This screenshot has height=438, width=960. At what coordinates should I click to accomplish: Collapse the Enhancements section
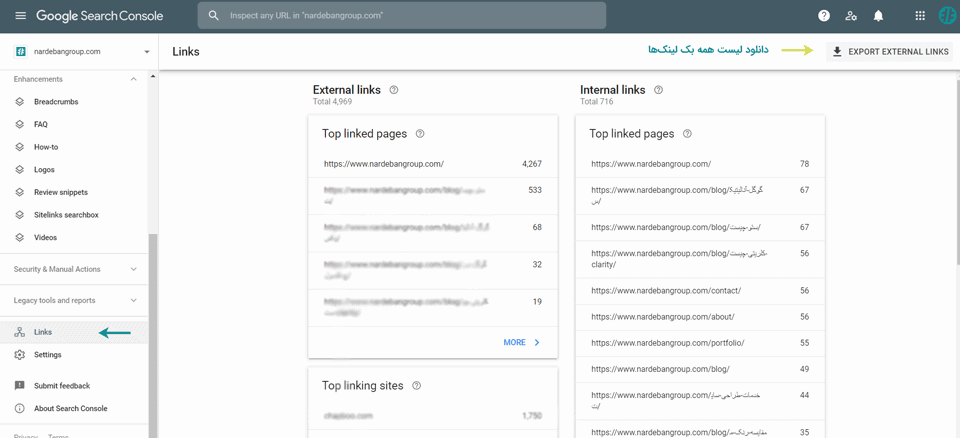pyautogui.click(x=133, y=79)
